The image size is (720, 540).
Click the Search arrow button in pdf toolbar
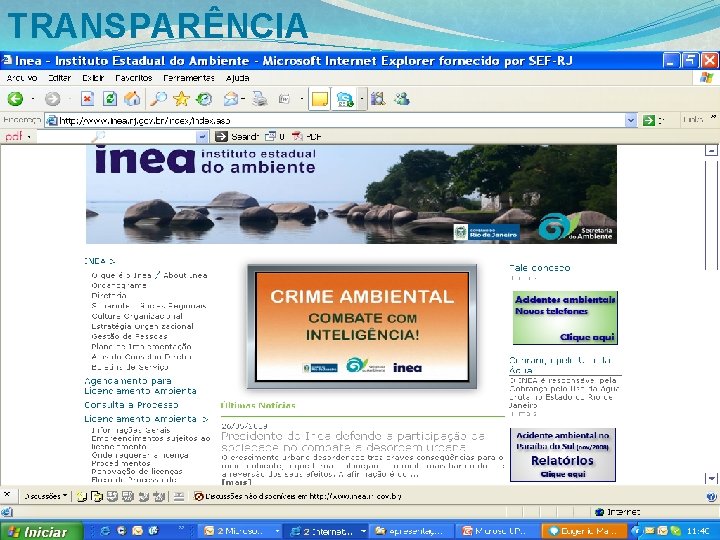click(x=221, y=136)
